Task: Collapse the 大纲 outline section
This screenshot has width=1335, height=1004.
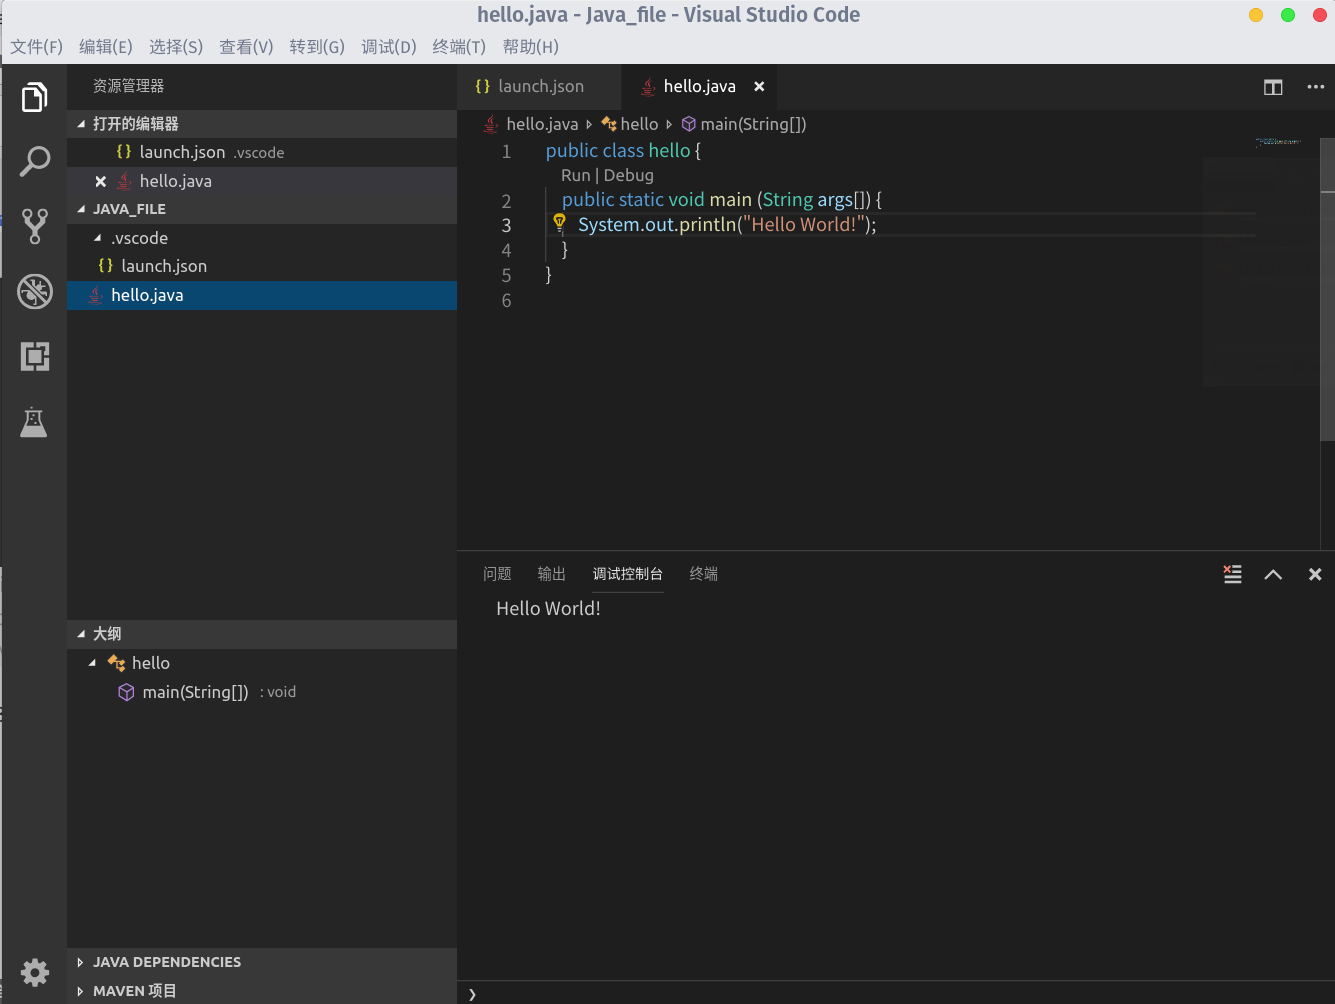Action: (82, 634)
